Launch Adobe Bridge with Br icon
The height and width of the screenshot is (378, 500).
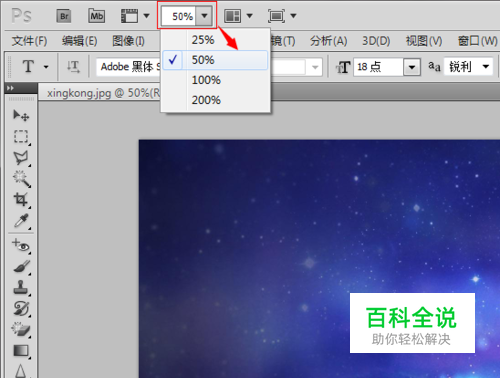pyautogui.click(x=64, y=16)
